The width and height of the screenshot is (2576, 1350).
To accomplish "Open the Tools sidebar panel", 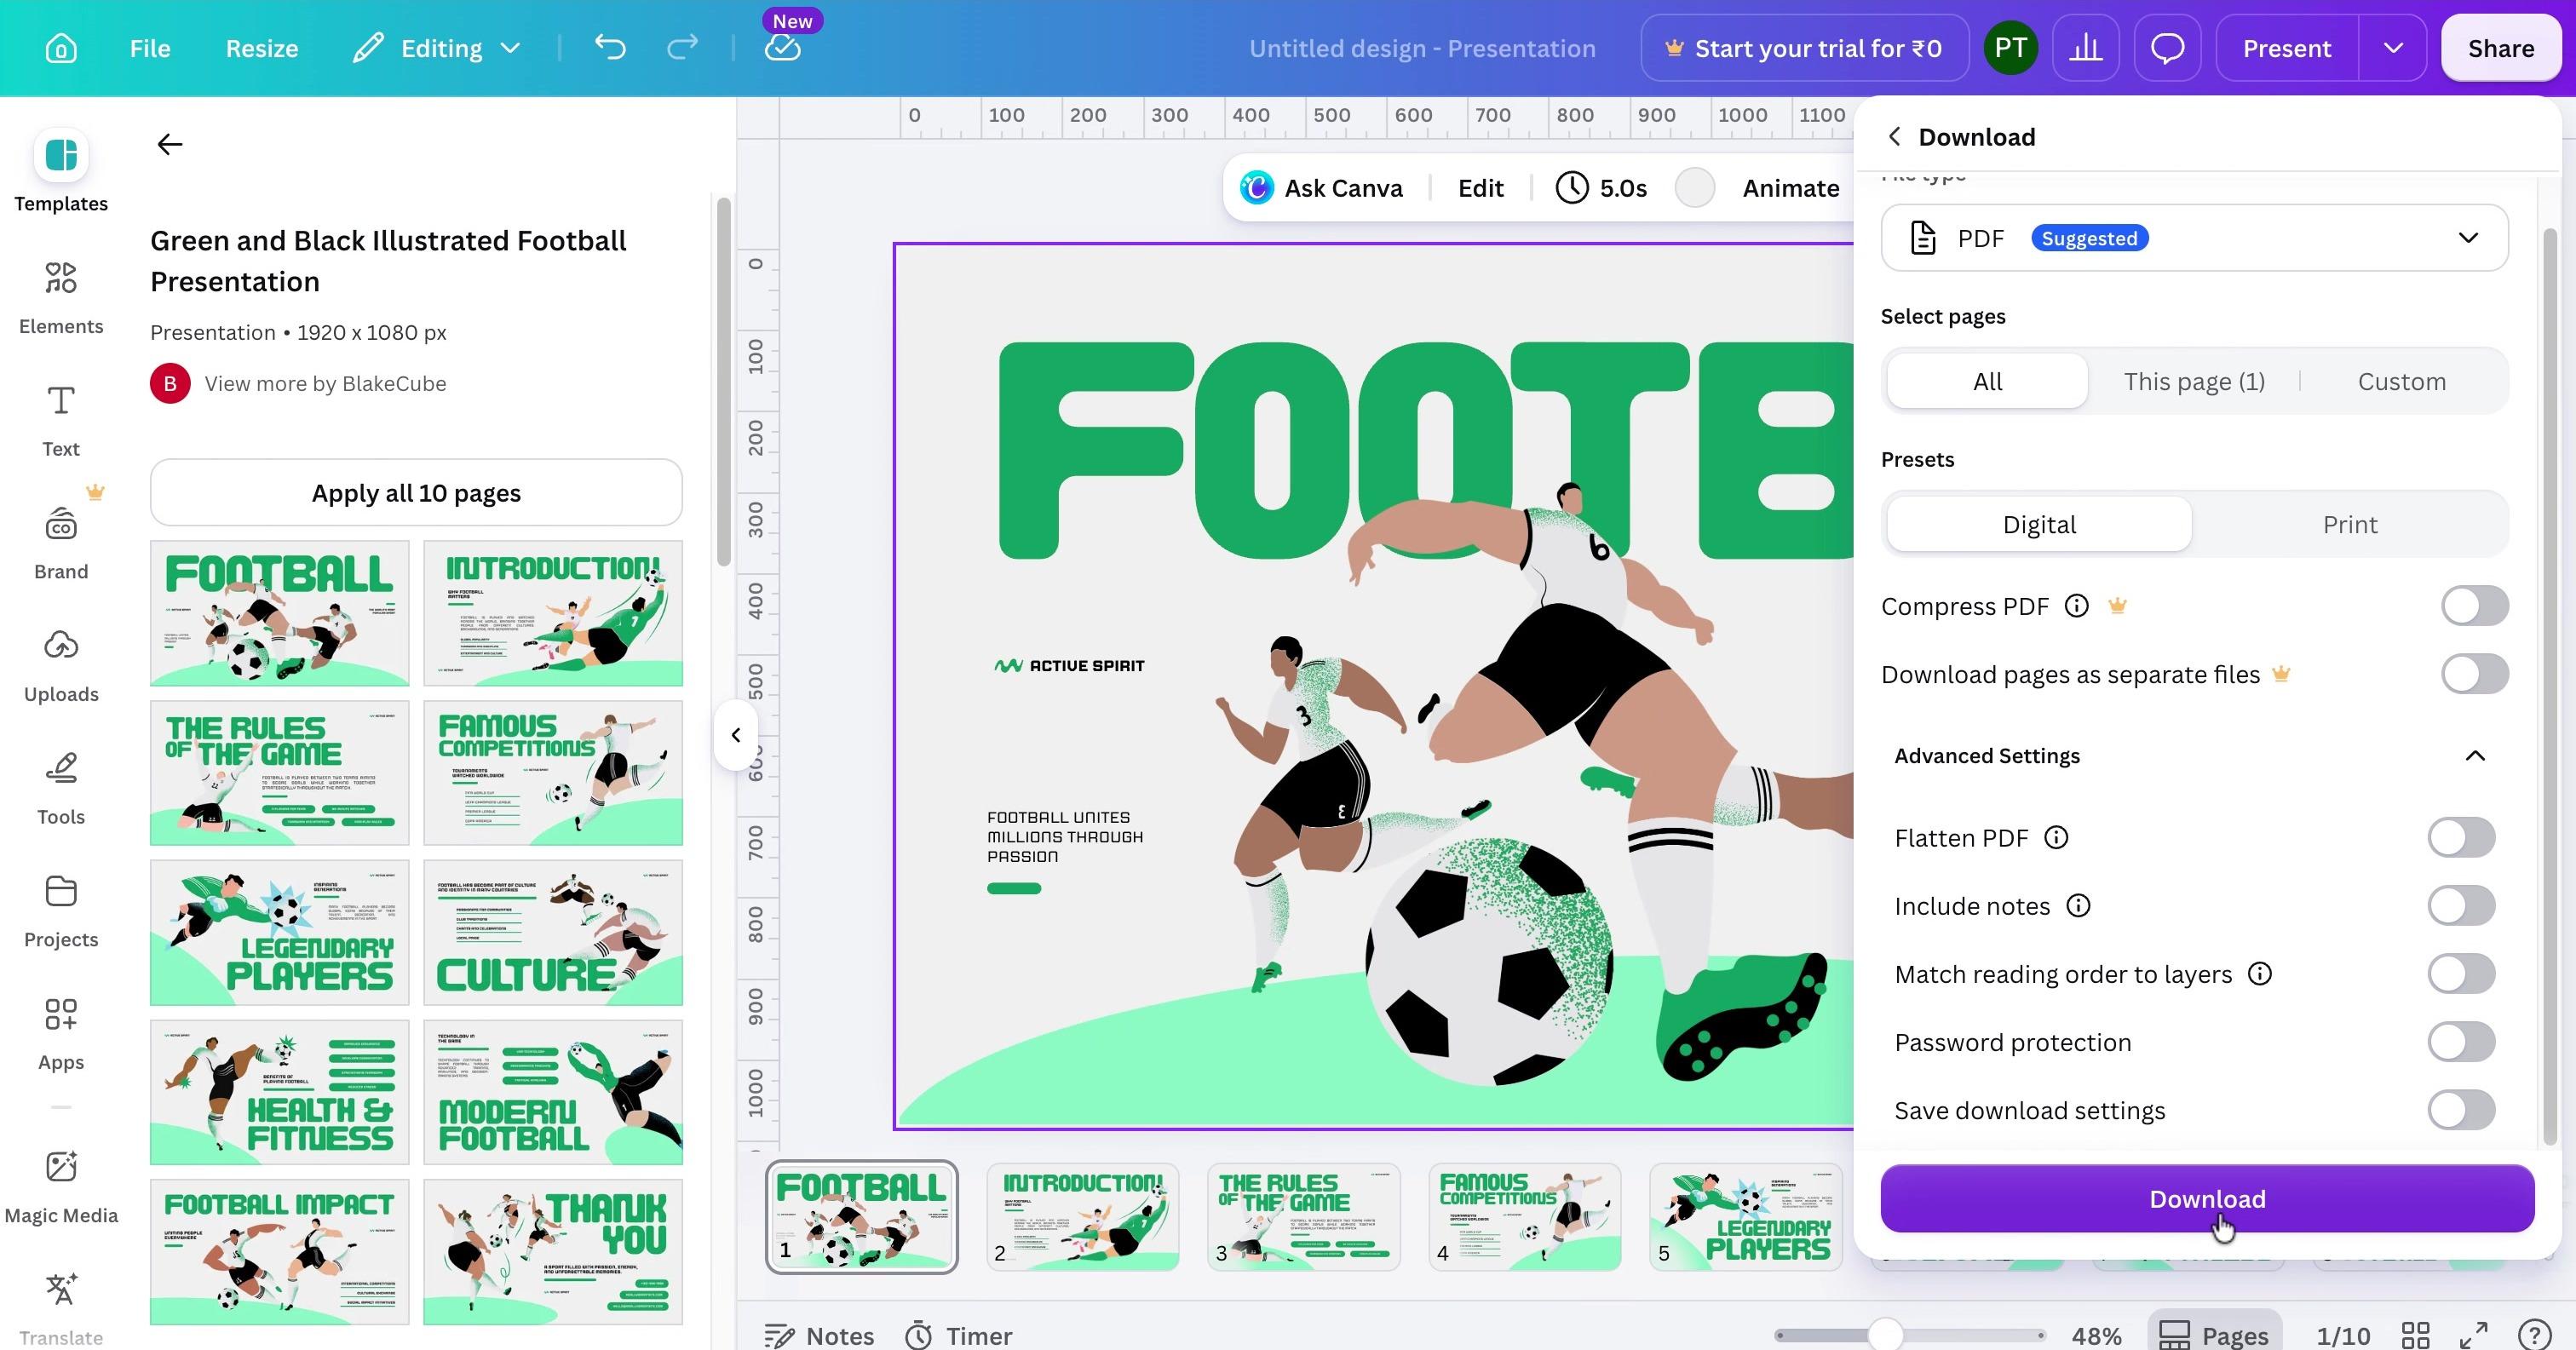I will (x=61, y=789).
